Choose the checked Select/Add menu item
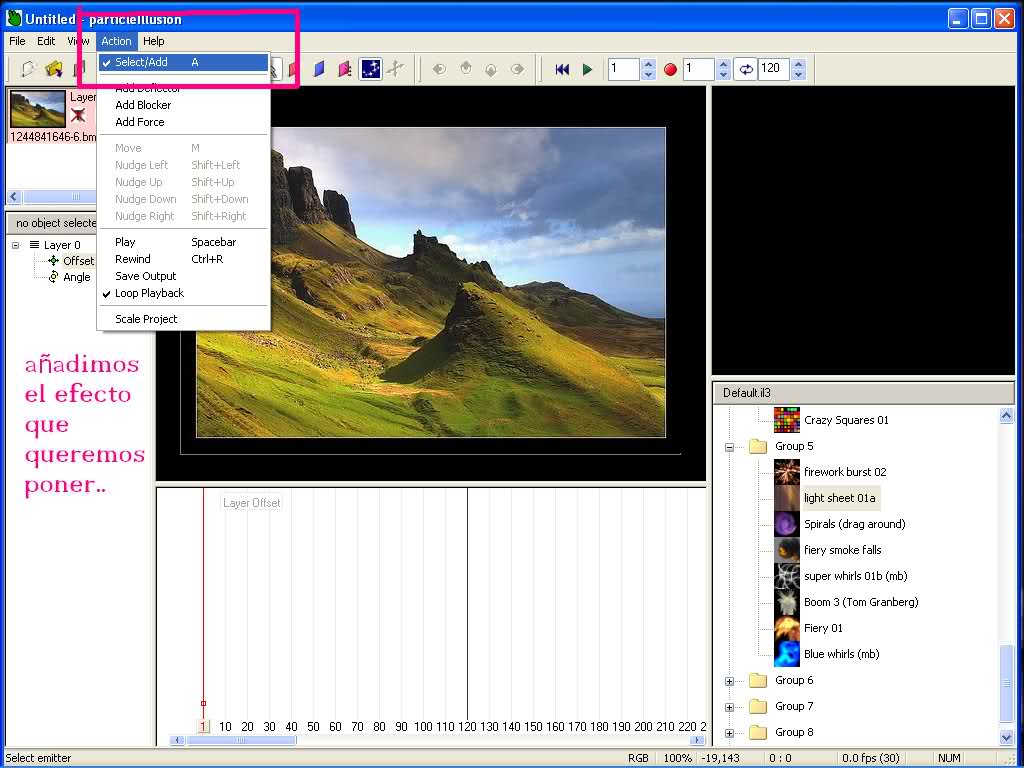1024x768 pixels. coord(184,62)
